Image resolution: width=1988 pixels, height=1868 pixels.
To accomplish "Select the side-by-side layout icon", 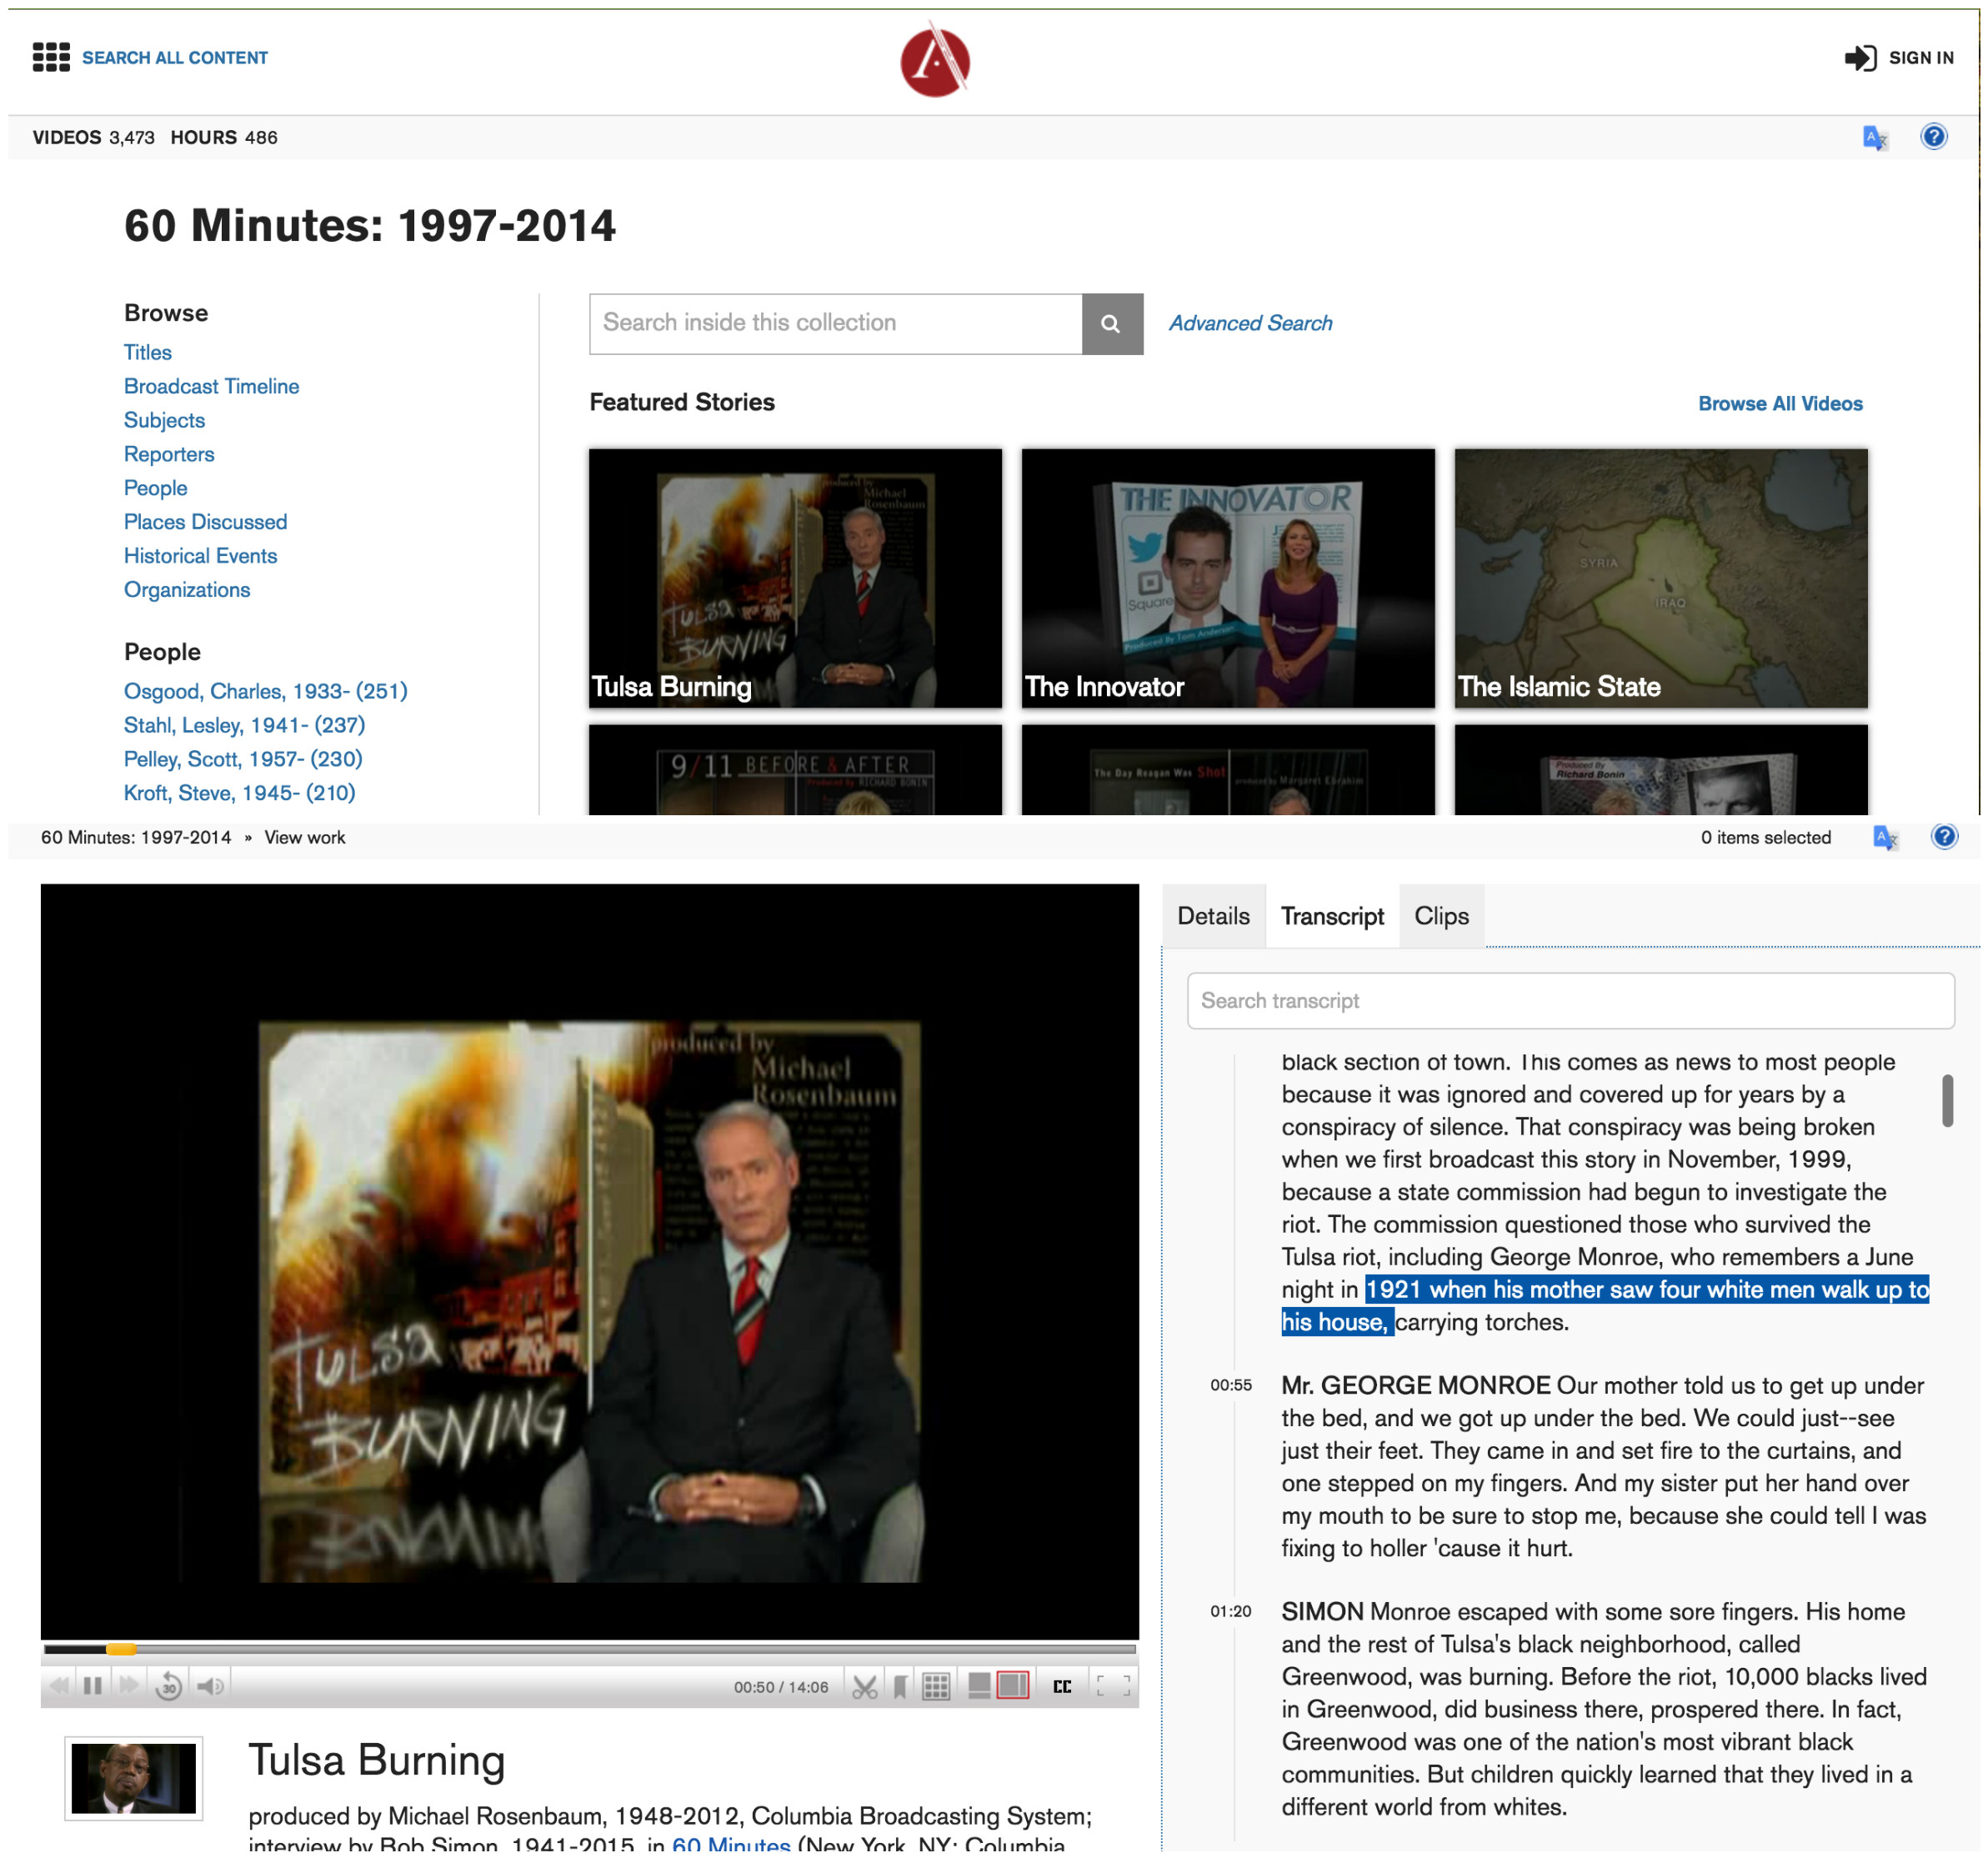I will click(x=1013, y=1687).
